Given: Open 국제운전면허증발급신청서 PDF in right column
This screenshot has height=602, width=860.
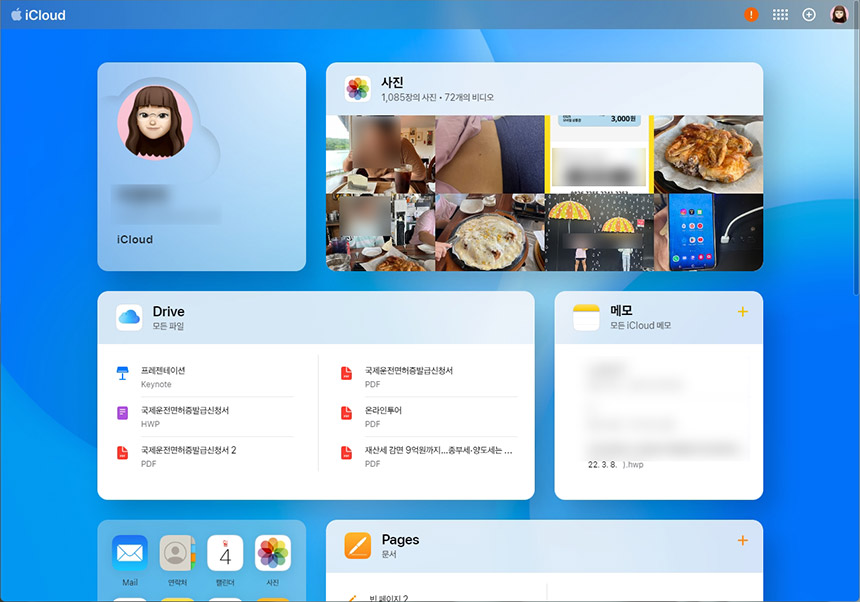Looking at the screenshot, I should coord(428,377).
